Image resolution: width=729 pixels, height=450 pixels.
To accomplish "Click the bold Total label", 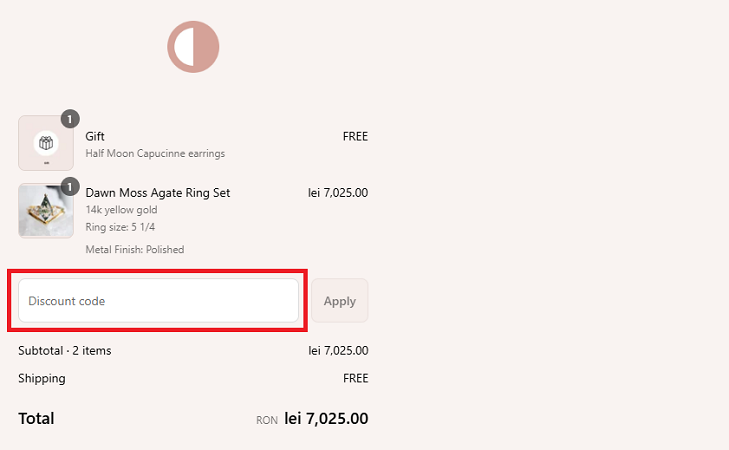I will click(x=36, y=419).
